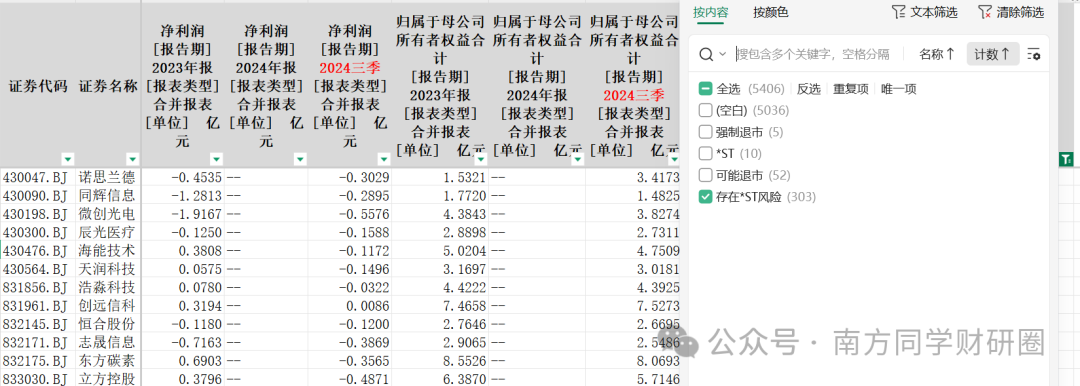Image resolution: width=1080 pixels, height=386 pixels.
Task: Check the 强制退市 option
Action: pos(705,132)
